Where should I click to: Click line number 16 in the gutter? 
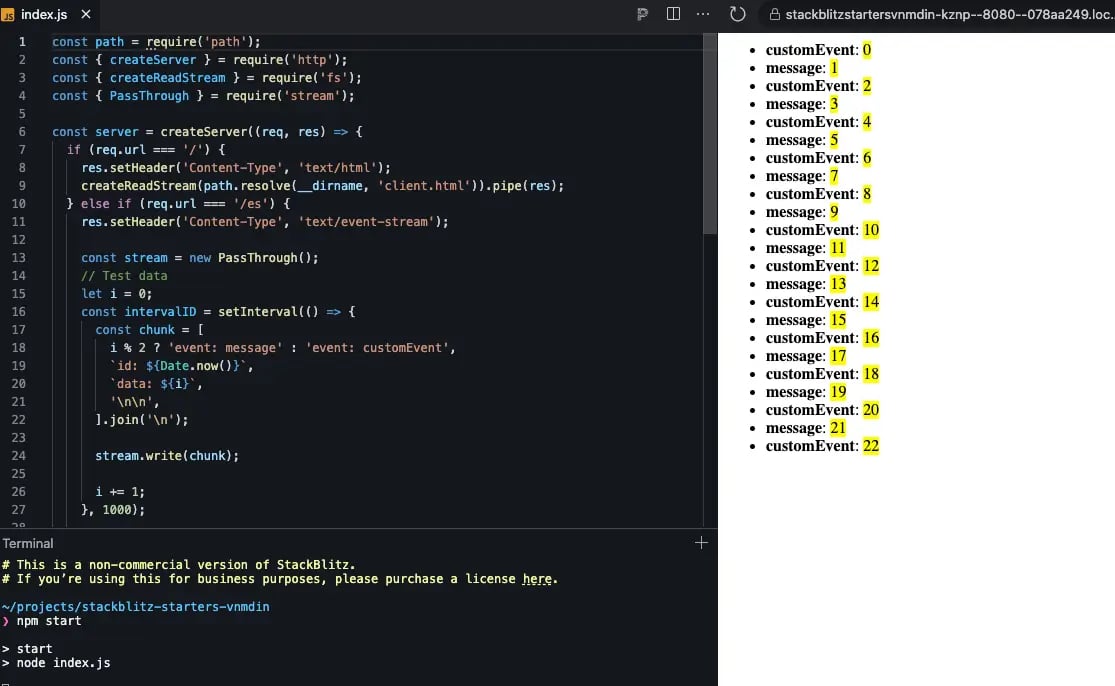point(18,311)
